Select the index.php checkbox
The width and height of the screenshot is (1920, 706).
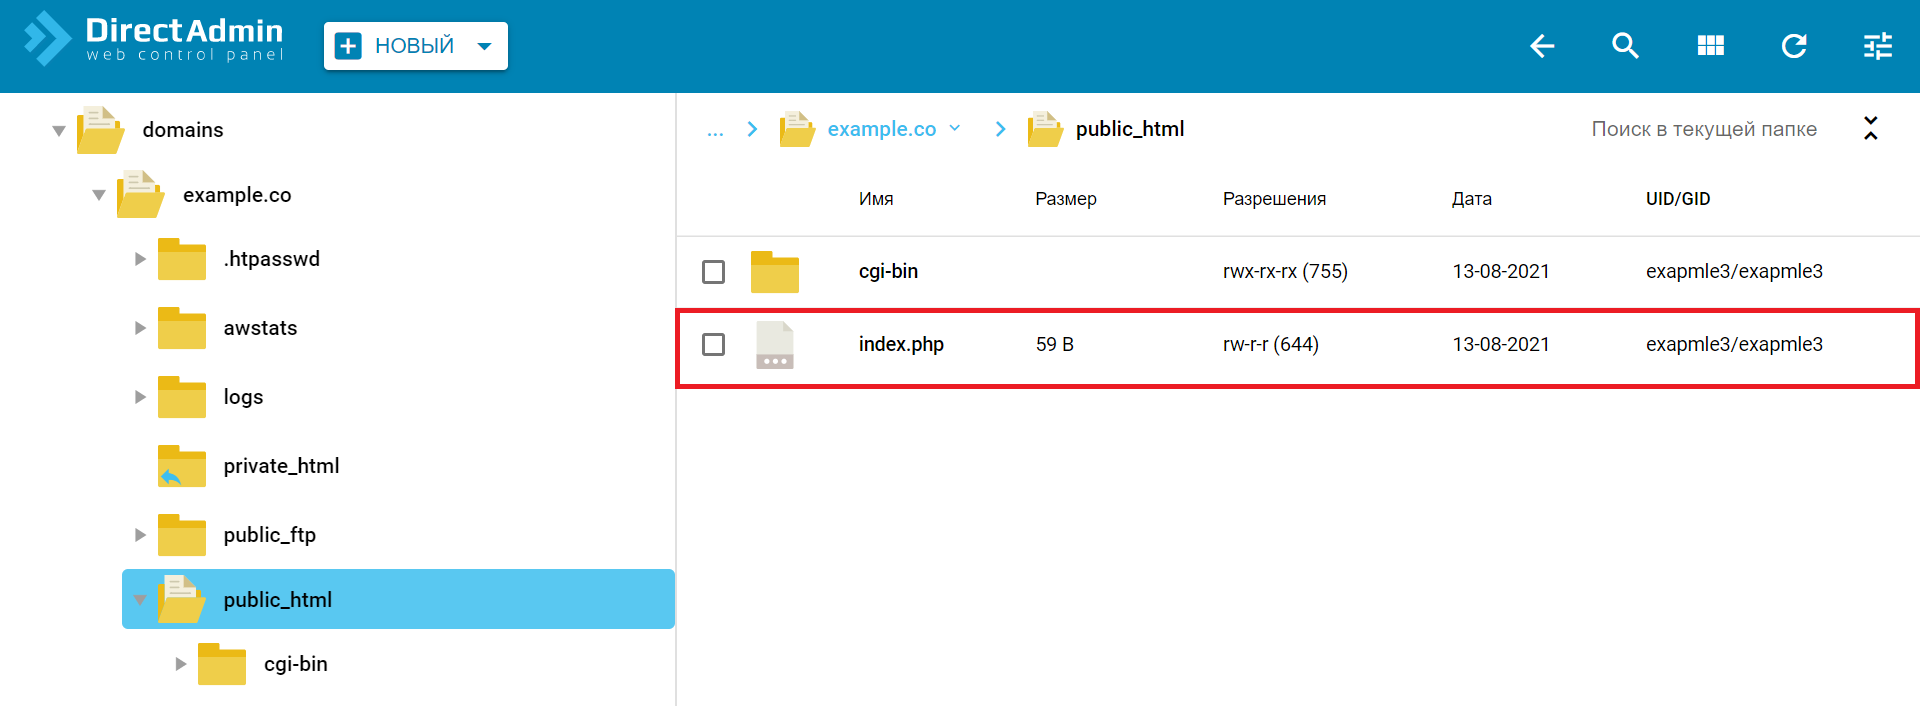pyautogui.click(x=713, y=345)
